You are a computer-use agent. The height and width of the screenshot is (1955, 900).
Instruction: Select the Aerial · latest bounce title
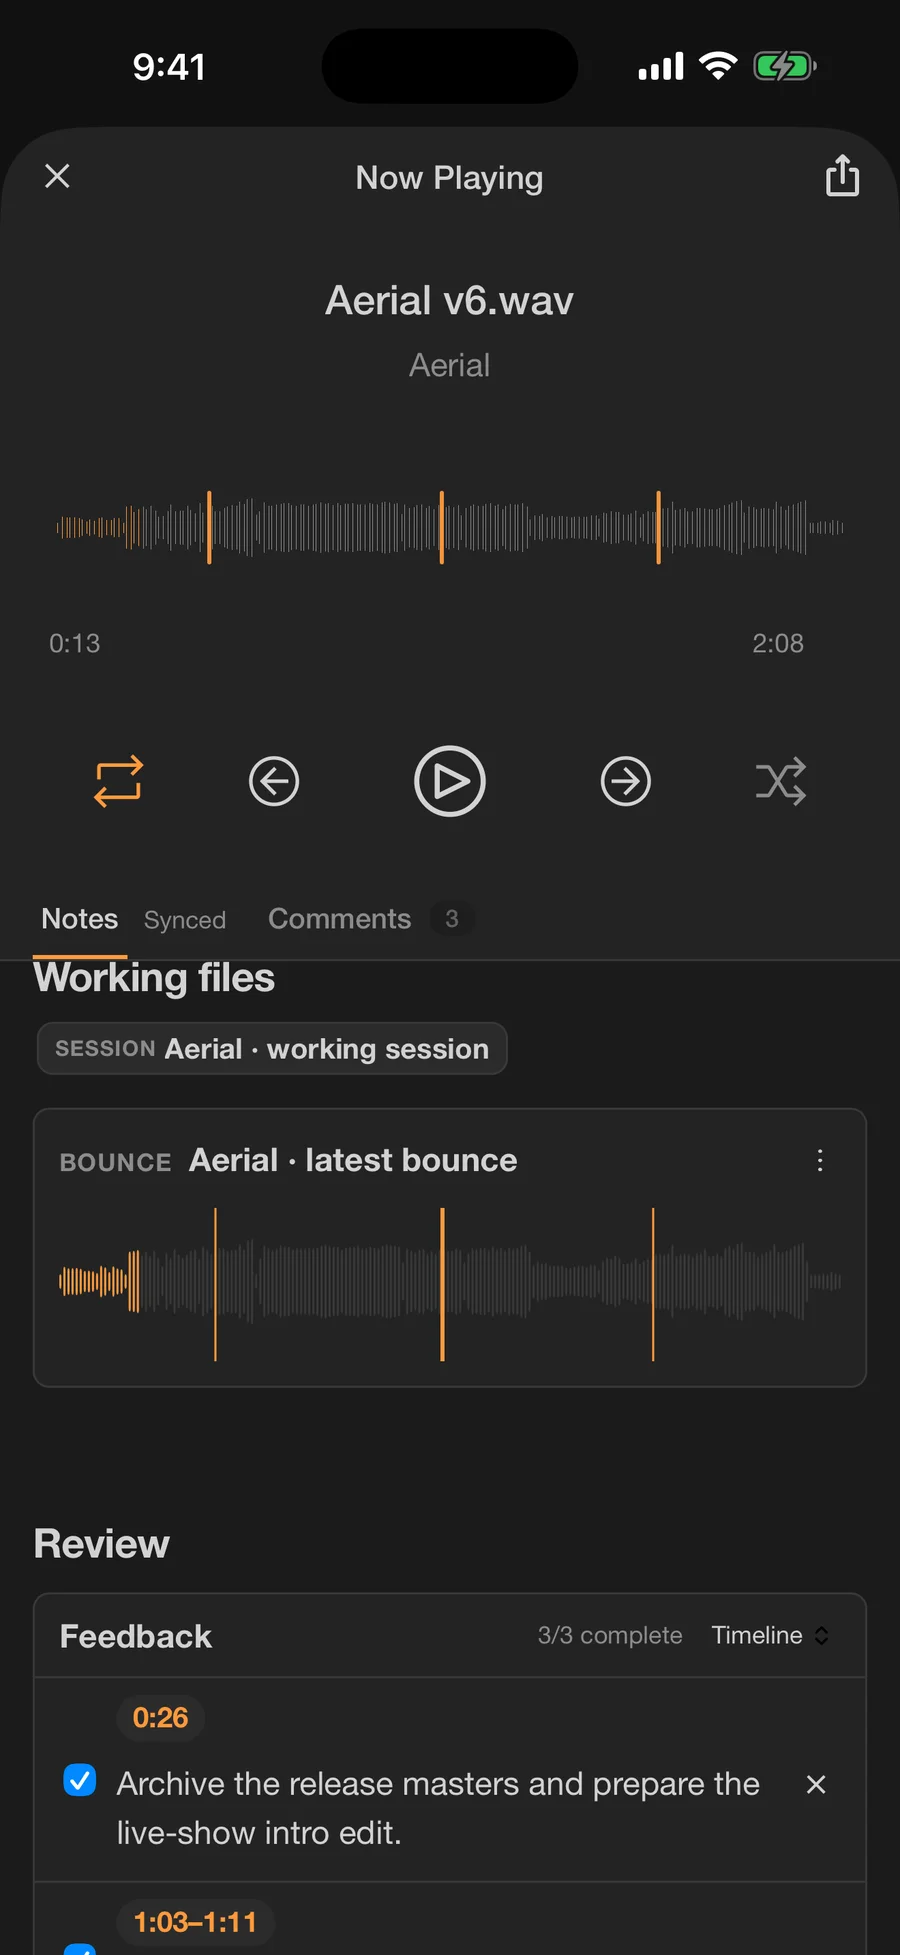tap(353, 1160)
